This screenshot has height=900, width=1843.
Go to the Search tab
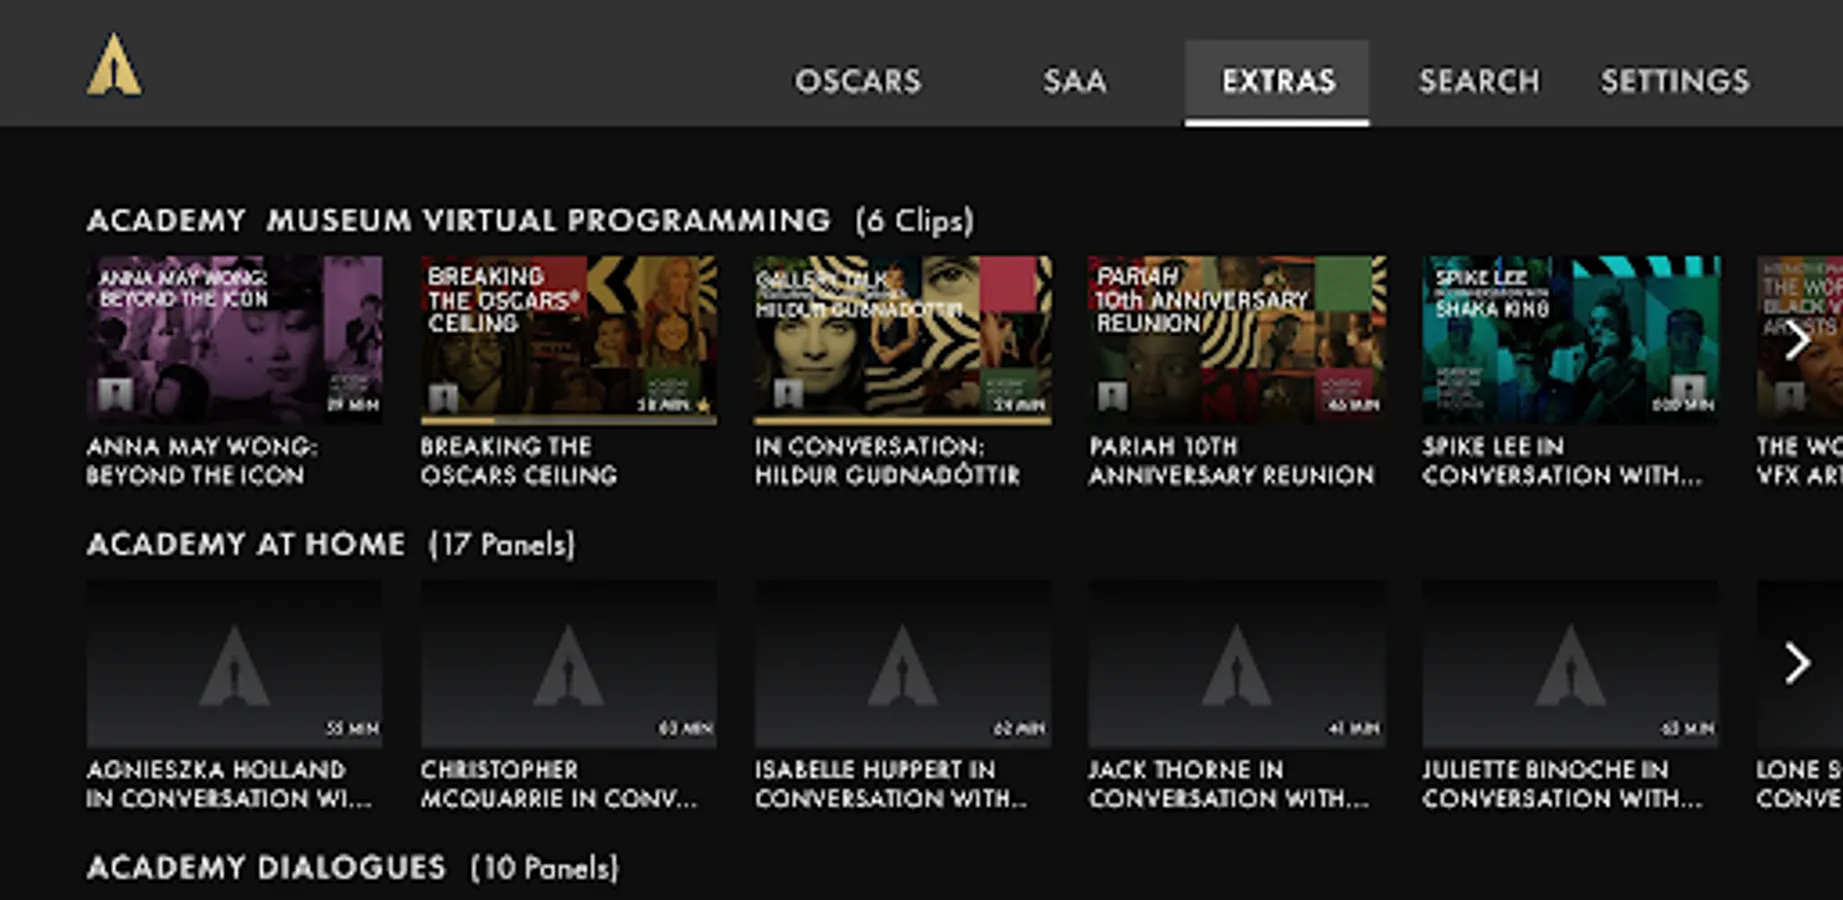point(1479,81)
